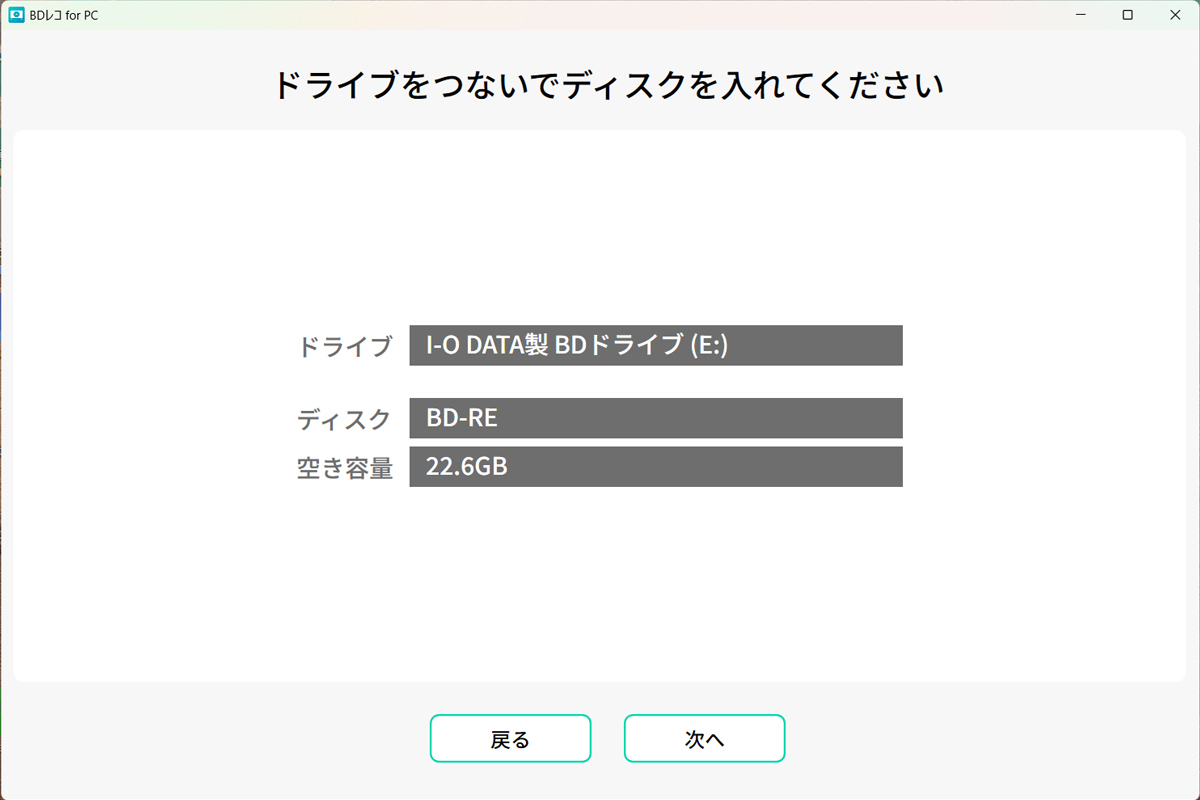This screenshot has height=800, width=1200.
Task: Click inside the white content area
Action: click(600, 600)
